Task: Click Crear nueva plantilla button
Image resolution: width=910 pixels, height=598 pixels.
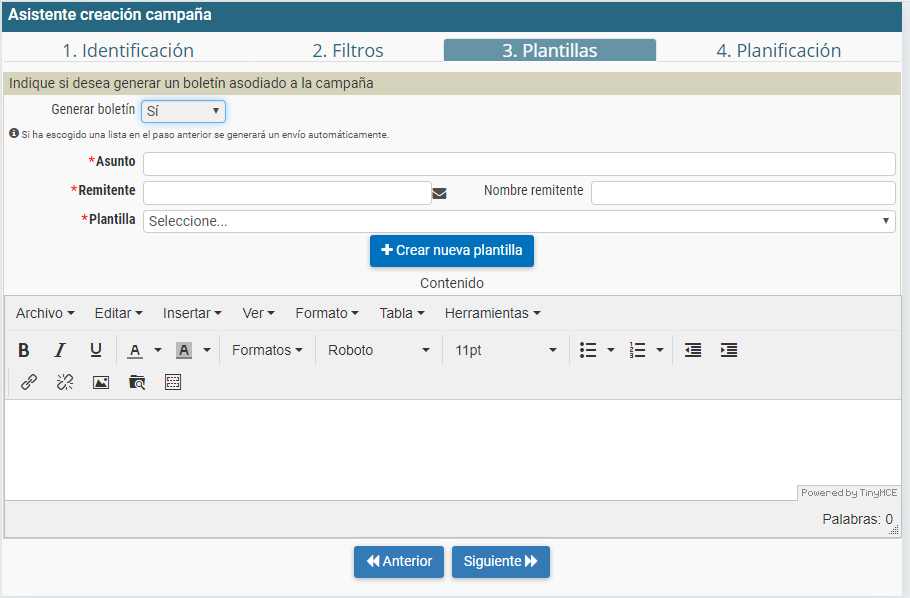Action: (x=452, y=251)
